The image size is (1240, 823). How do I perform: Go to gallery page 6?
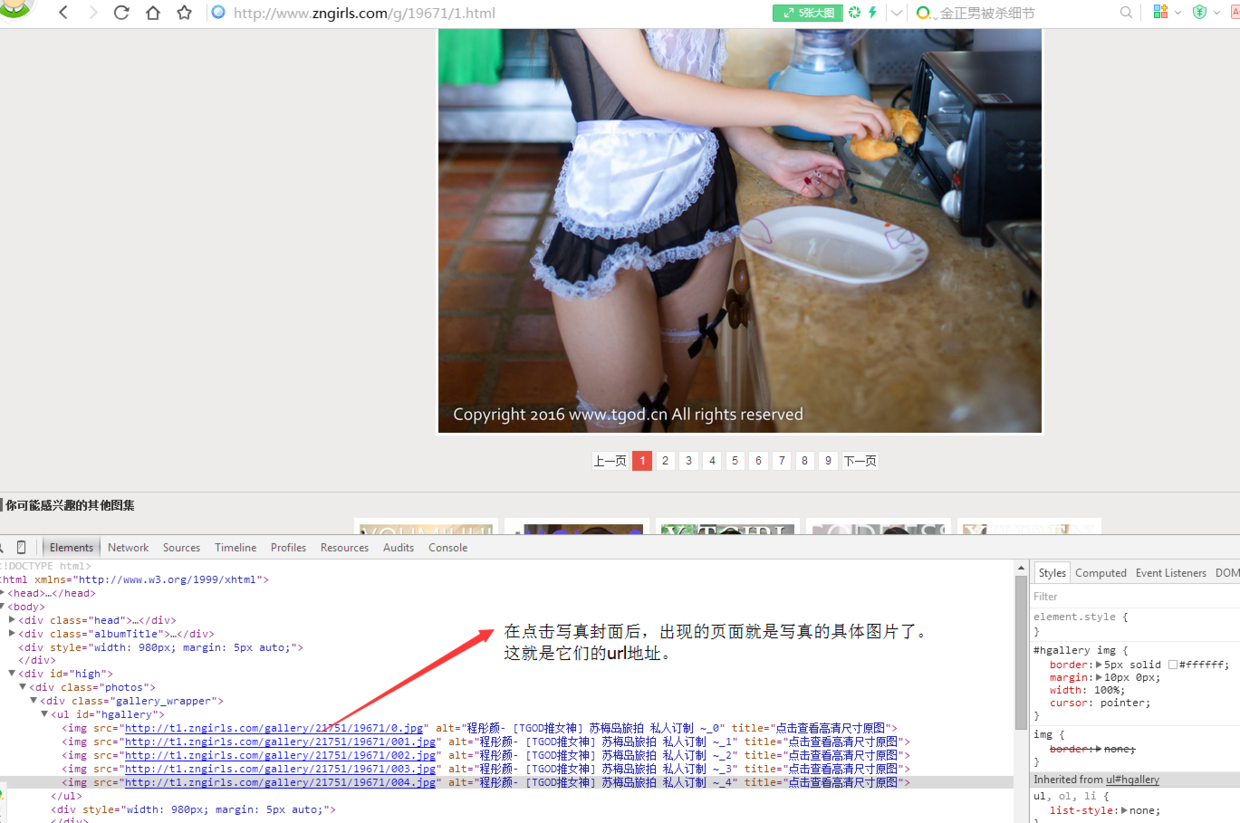(758, 461)
